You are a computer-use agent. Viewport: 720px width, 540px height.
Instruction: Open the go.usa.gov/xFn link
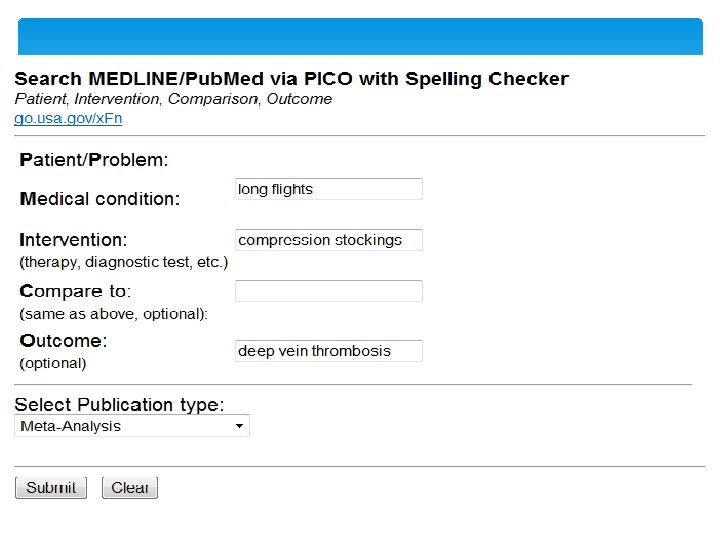68,118
